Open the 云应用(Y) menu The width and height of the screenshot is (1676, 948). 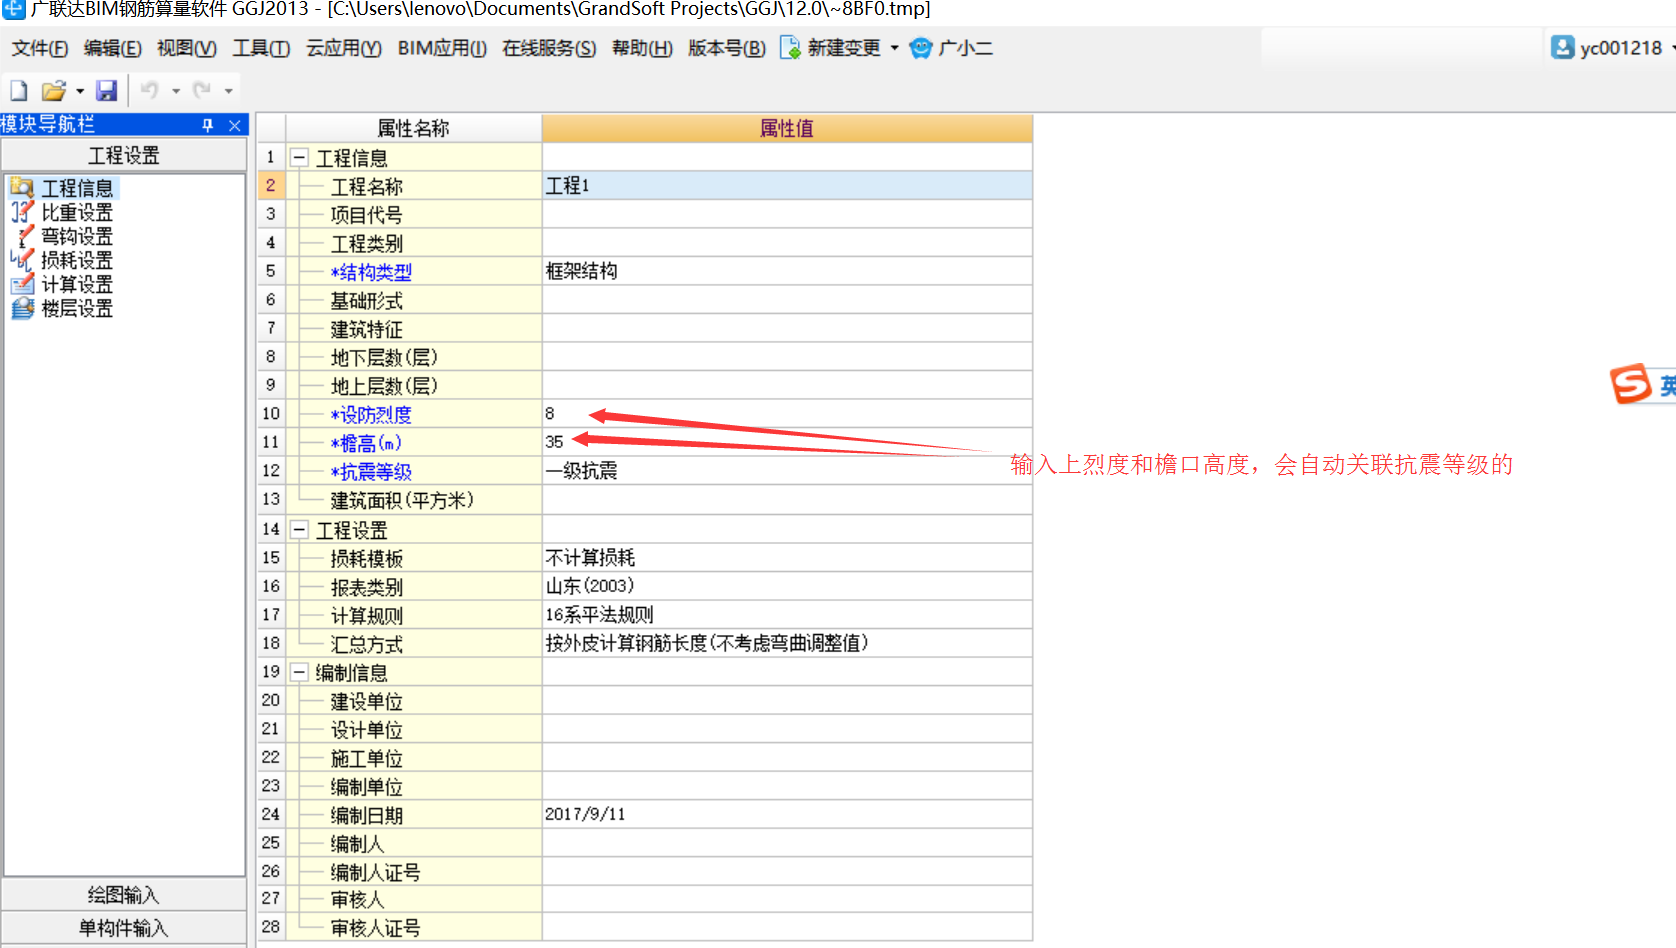[x=343, y=48]
